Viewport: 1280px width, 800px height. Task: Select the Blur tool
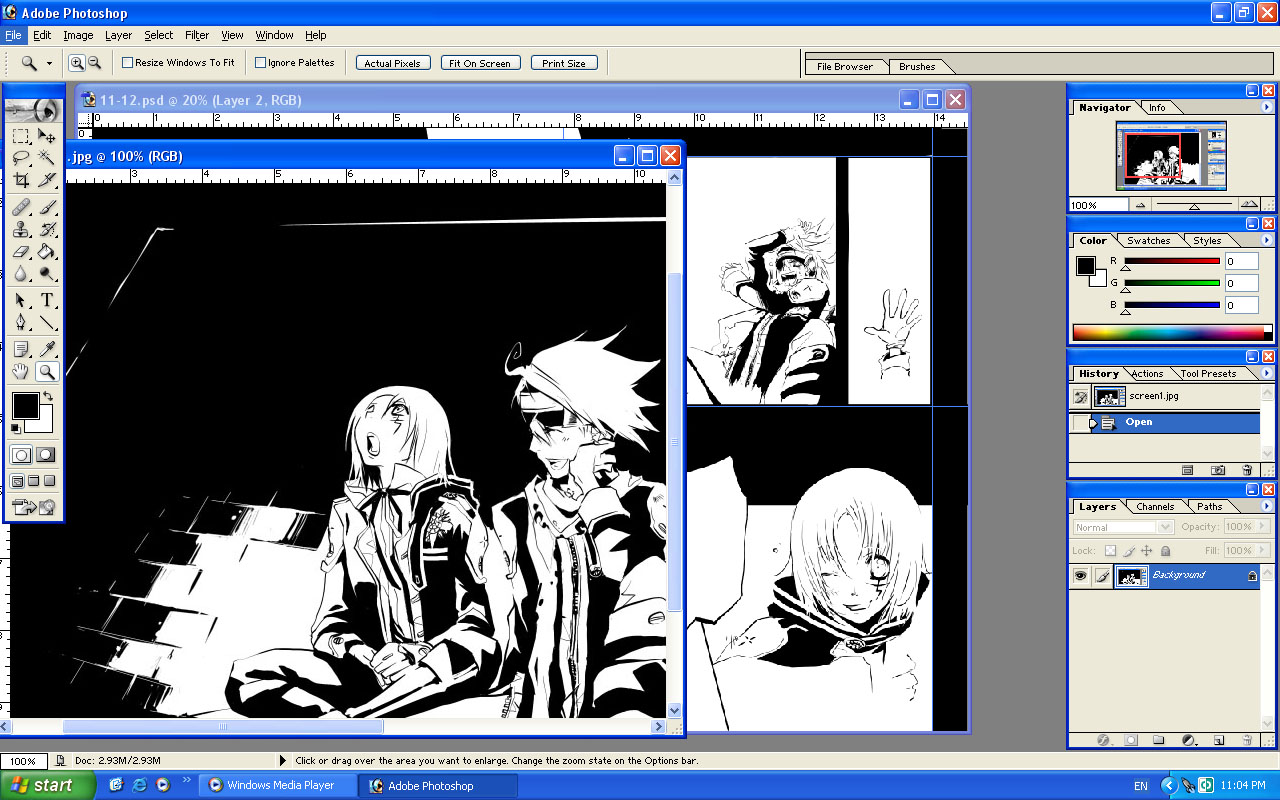[x=21, y=273]
